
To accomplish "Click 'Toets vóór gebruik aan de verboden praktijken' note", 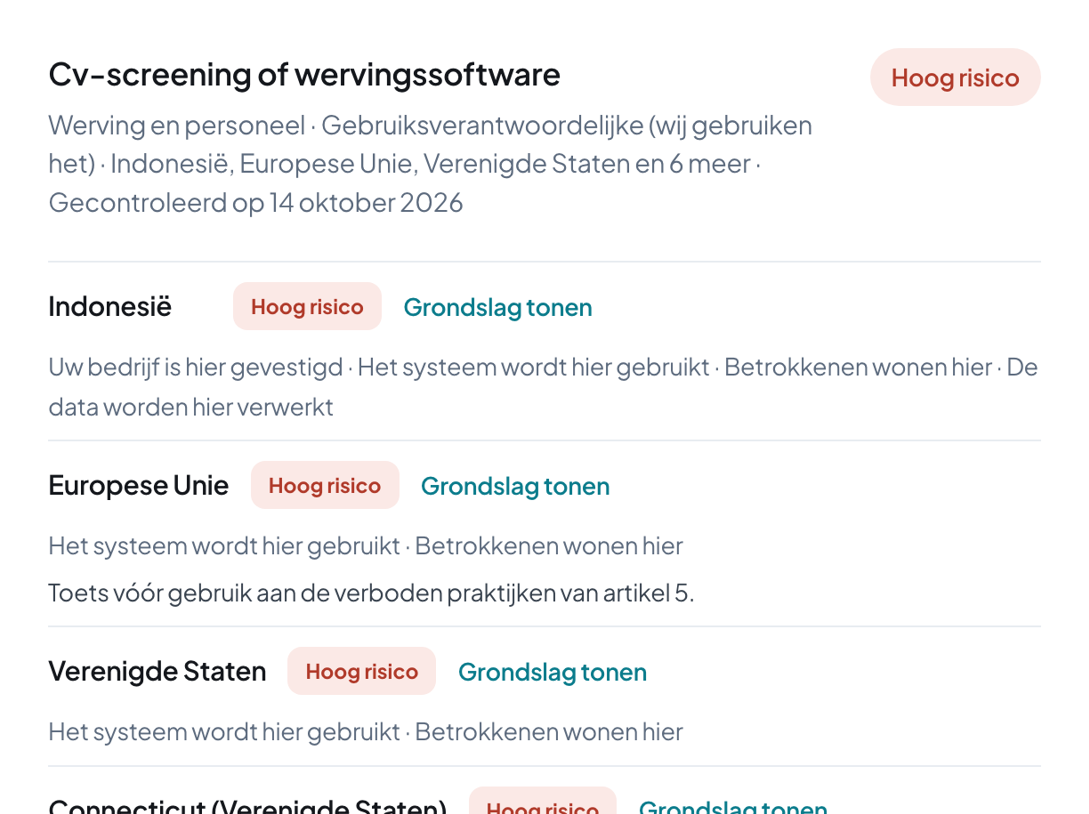I will [x=371, y=593].
